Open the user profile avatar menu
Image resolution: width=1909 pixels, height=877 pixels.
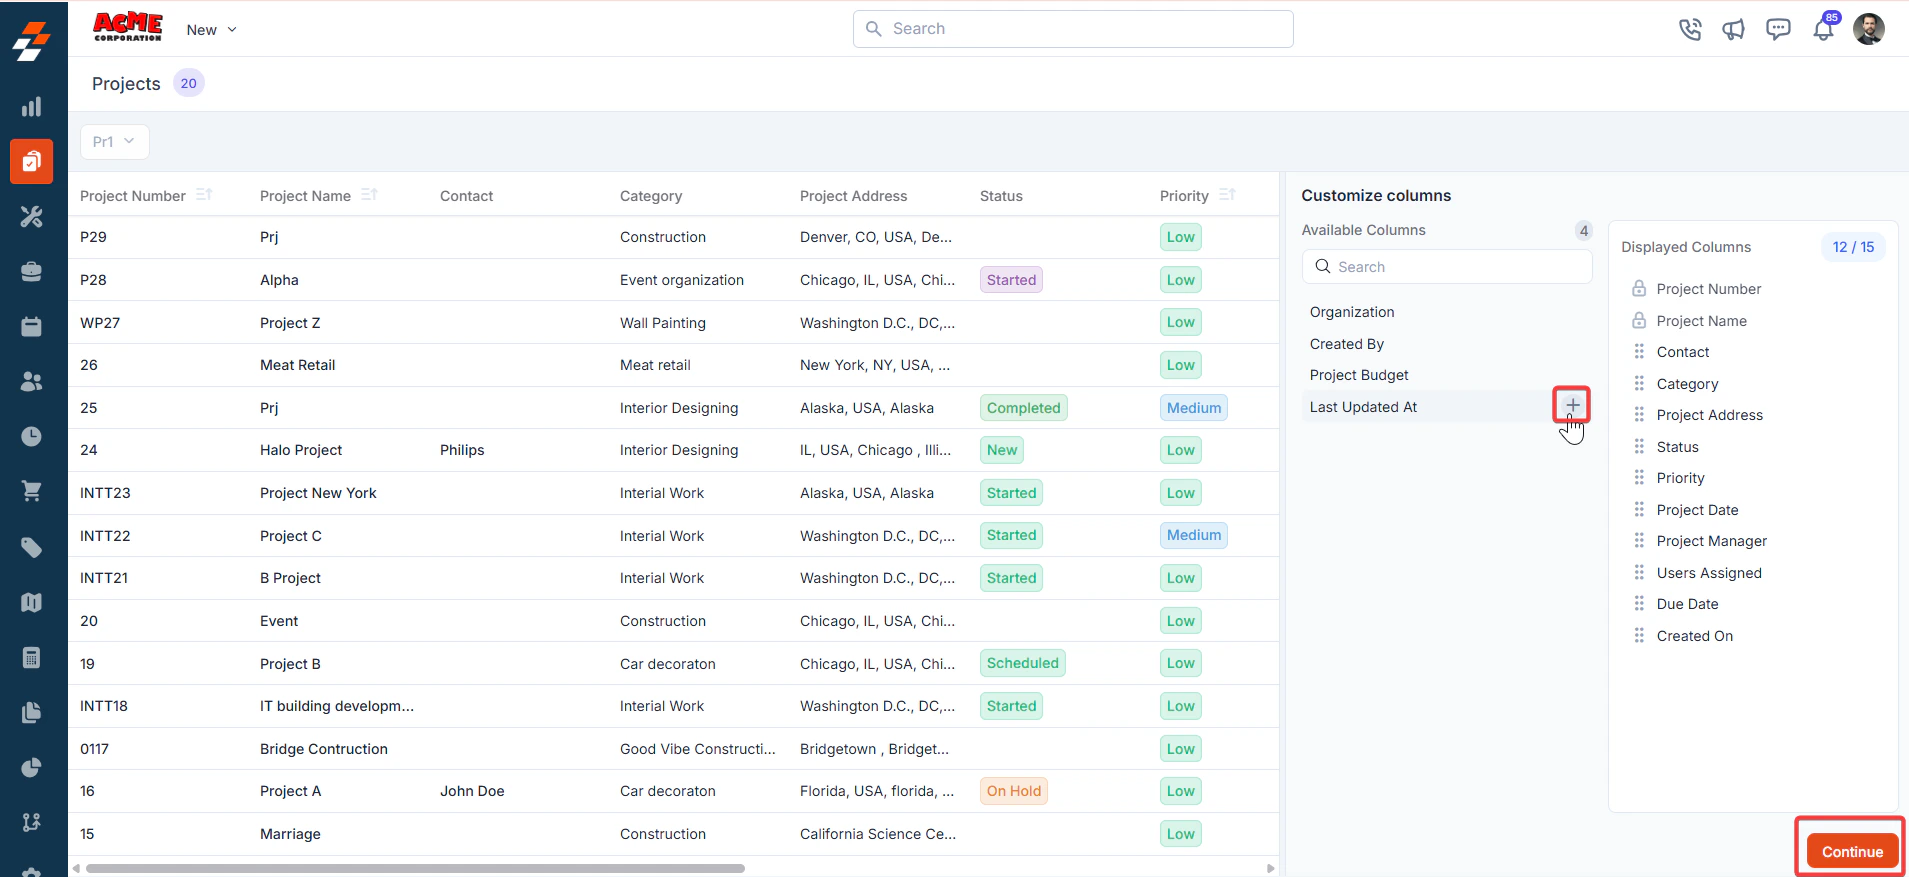pos(1868,29)
